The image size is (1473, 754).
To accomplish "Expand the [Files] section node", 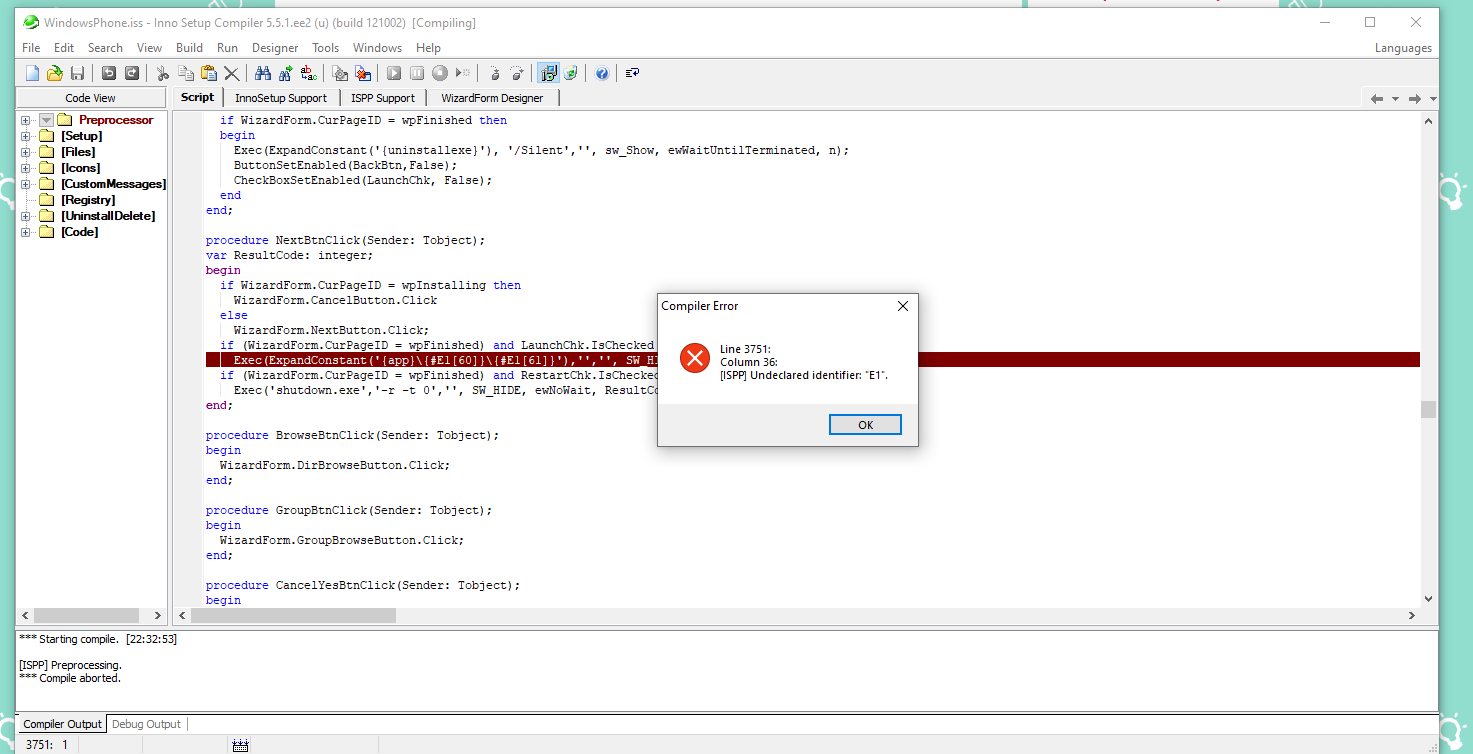I will click(x=26, y=152).
